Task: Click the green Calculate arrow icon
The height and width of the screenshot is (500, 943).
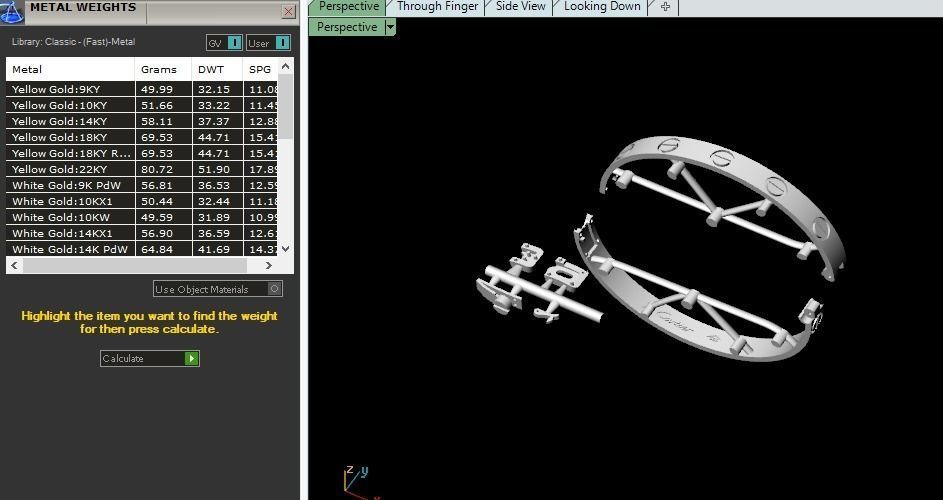Action: pyautogui.click(x=191, y=359)
